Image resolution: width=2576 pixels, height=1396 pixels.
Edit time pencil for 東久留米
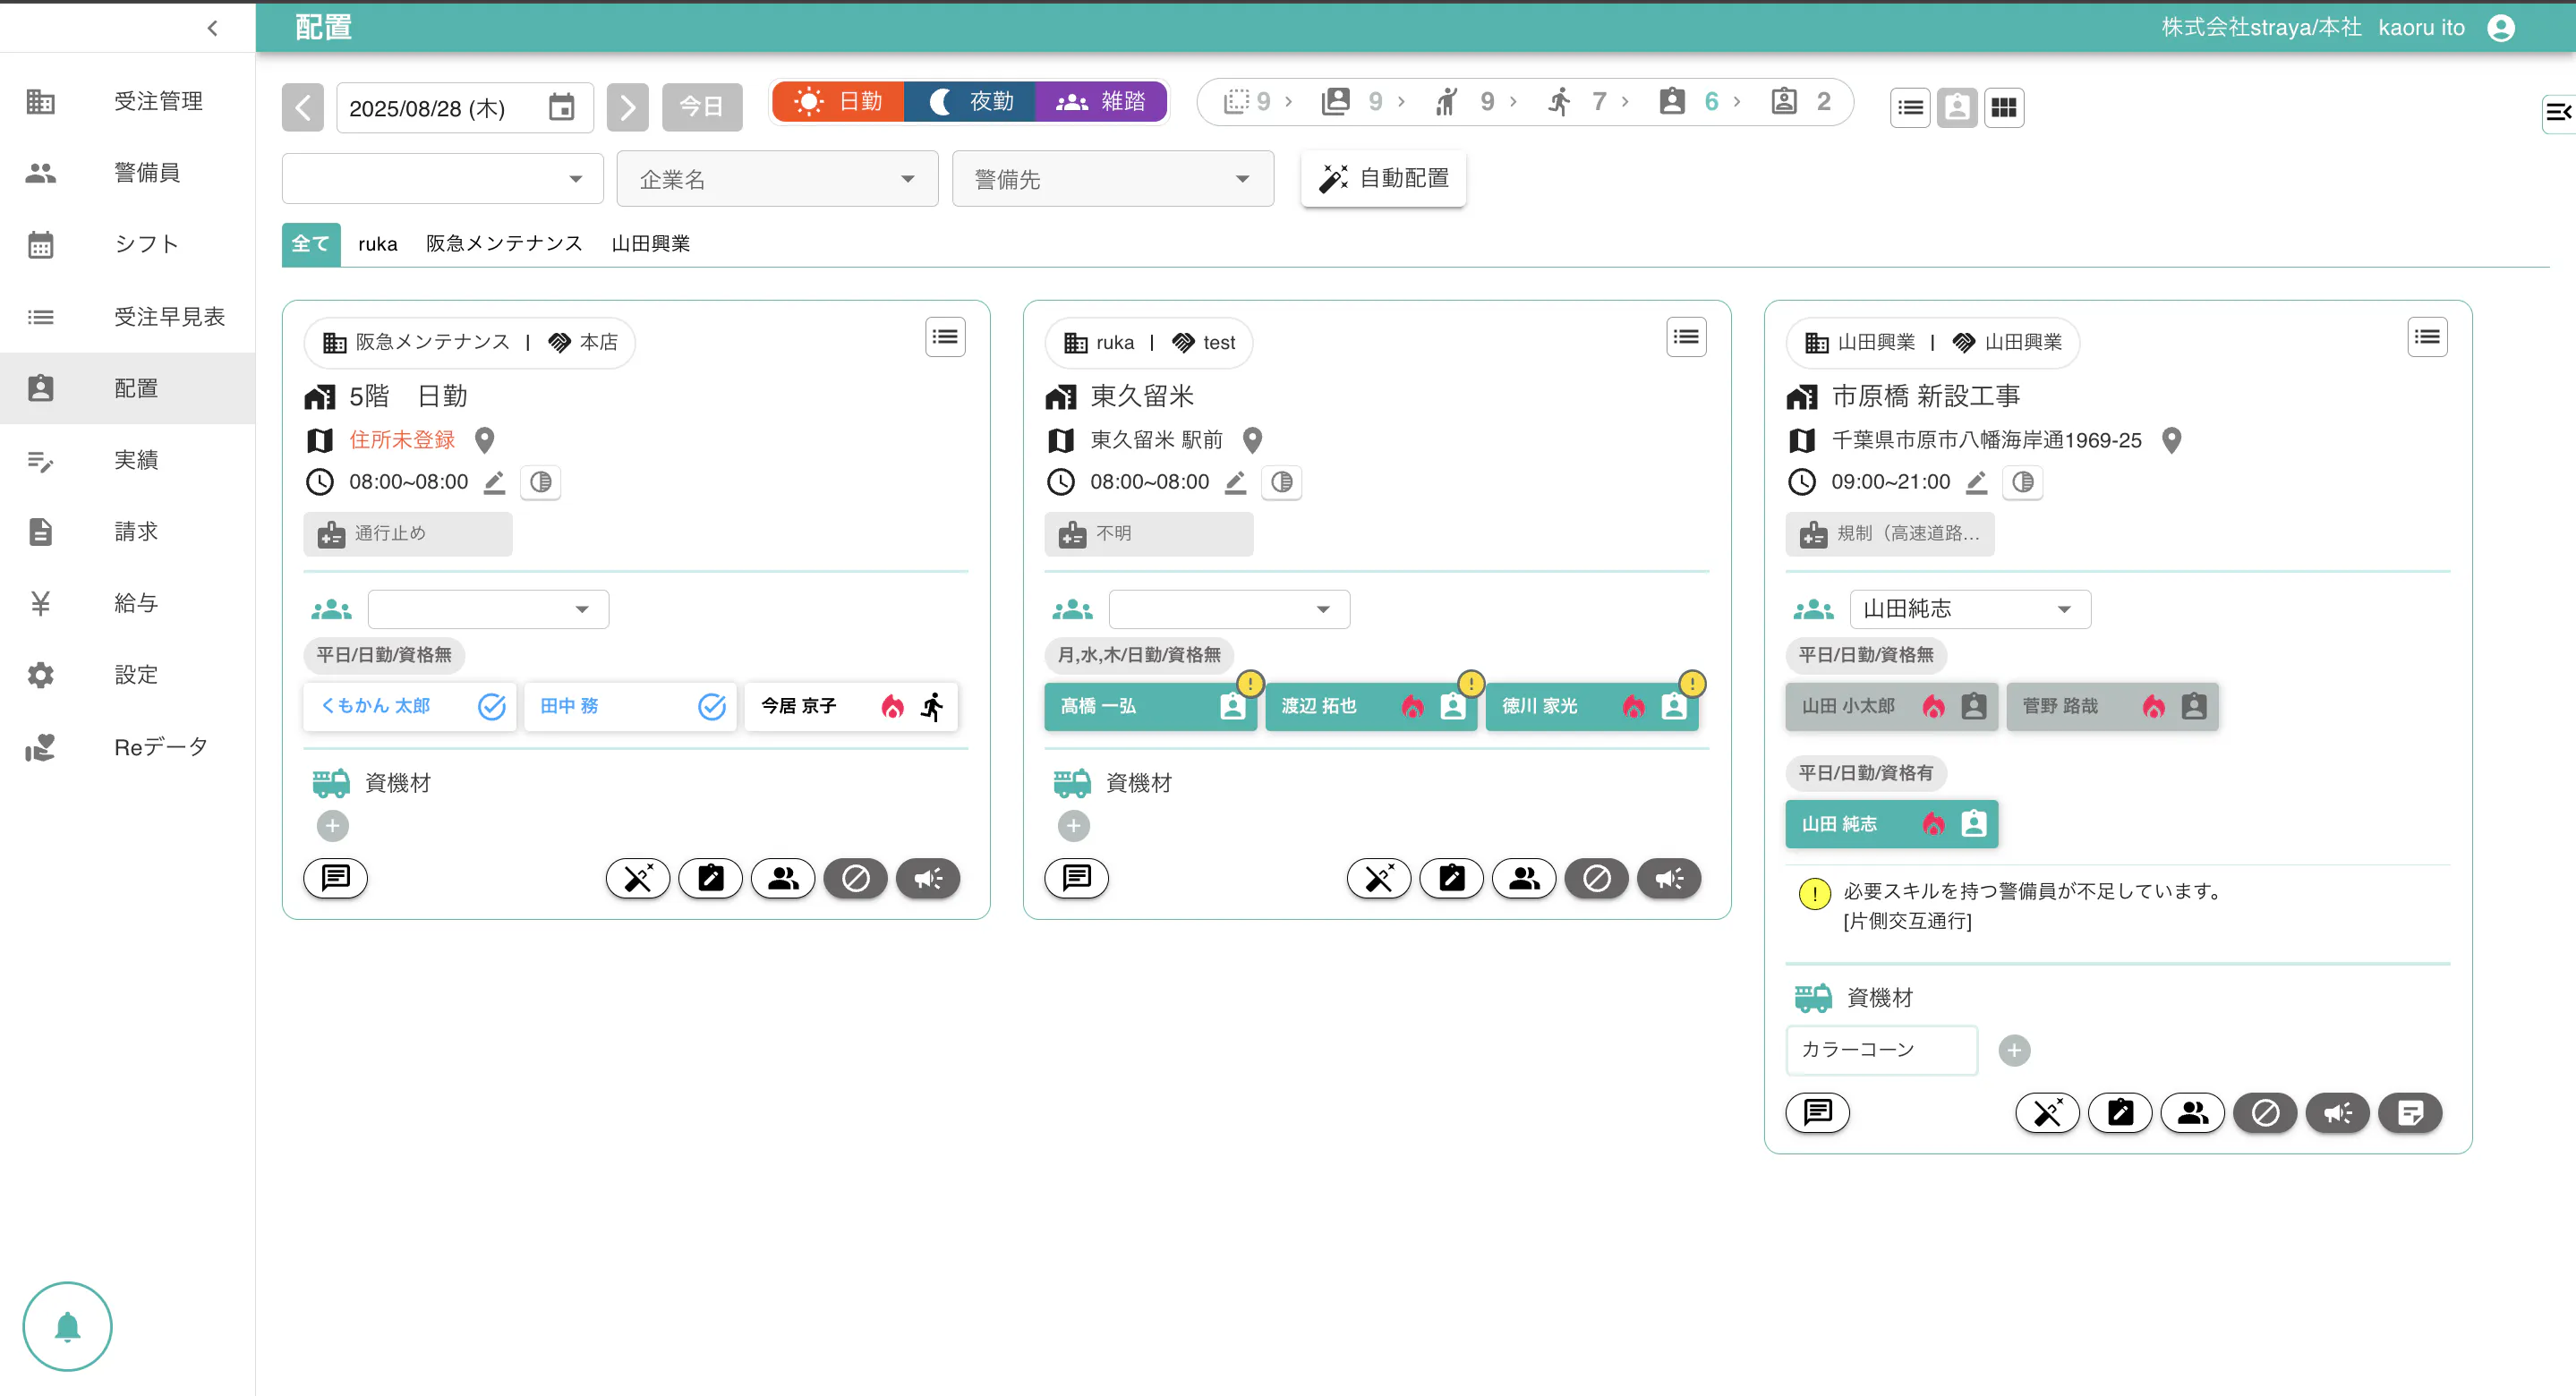tap(1235, 482)
